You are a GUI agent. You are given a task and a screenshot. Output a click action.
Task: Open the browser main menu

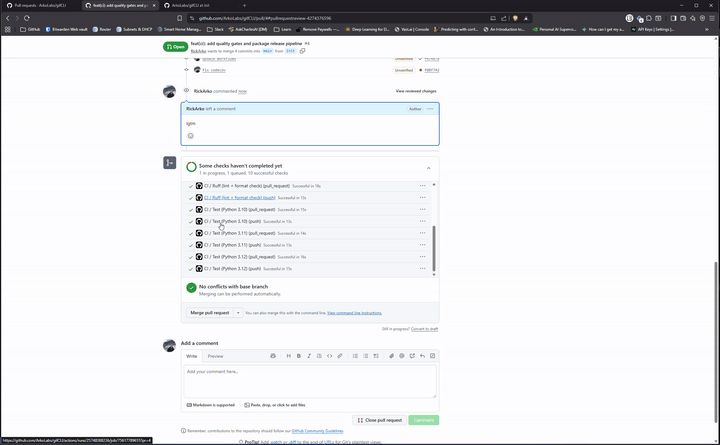(x=712, y=18)
